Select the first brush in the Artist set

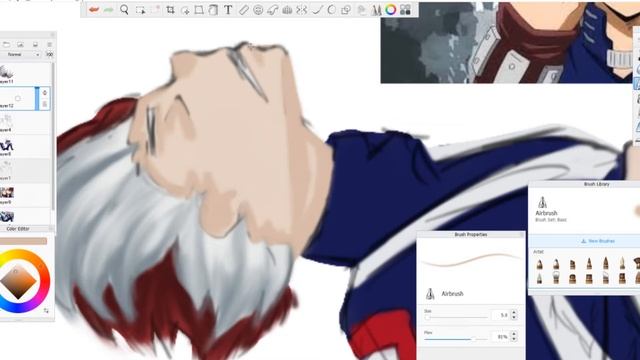(540, 264)
